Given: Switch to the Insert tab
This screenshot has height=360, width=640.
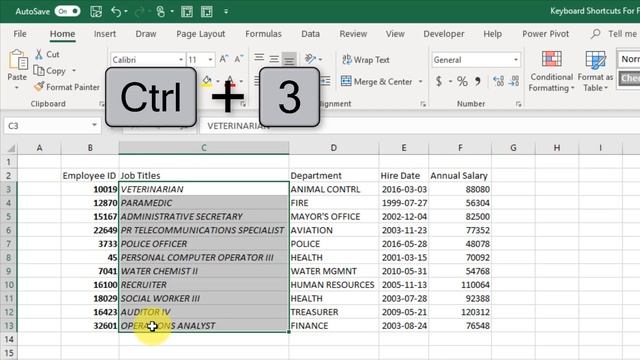Looking at the screenshot, I should pos(104,34).
